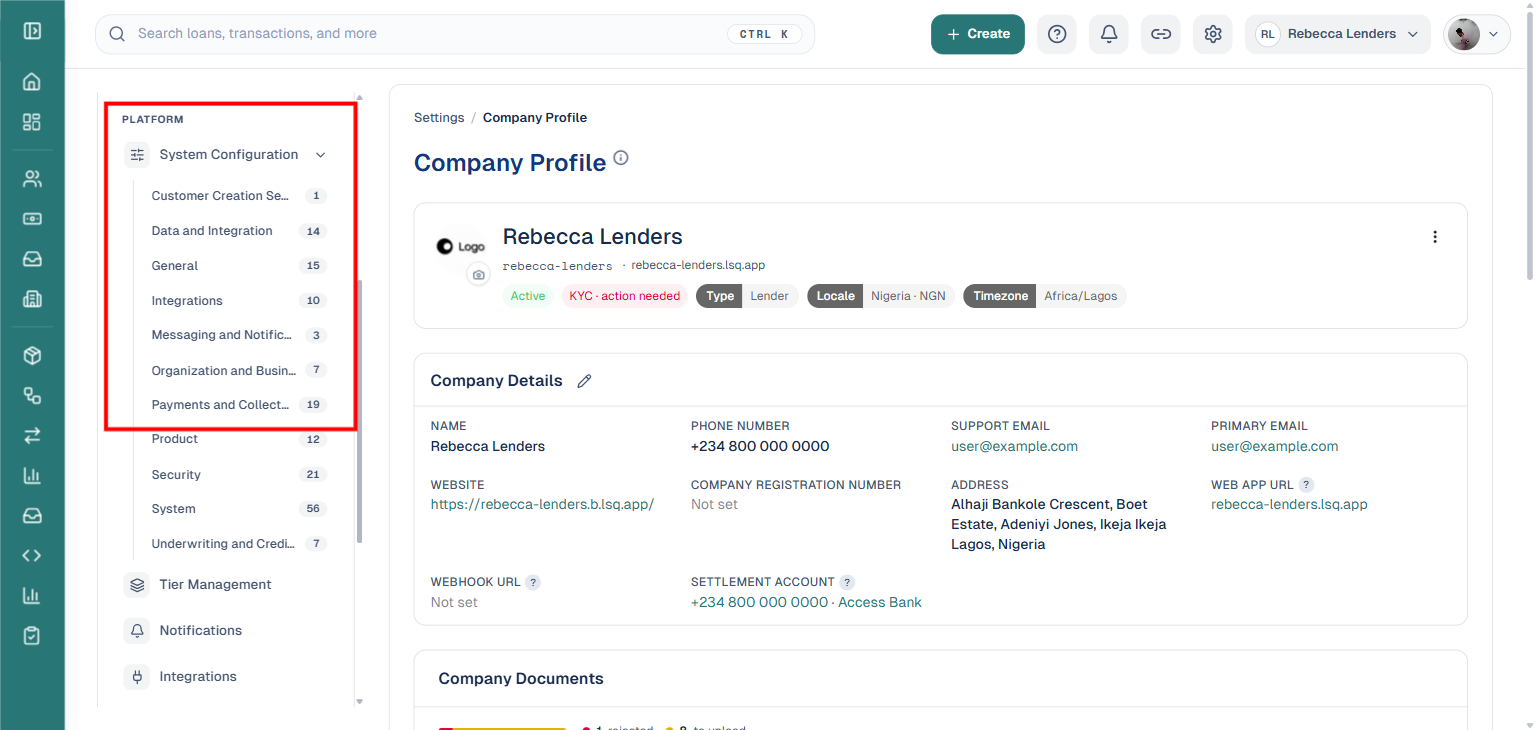
Task: Select Payments and Collect... settings
Action: click(239, 405)
